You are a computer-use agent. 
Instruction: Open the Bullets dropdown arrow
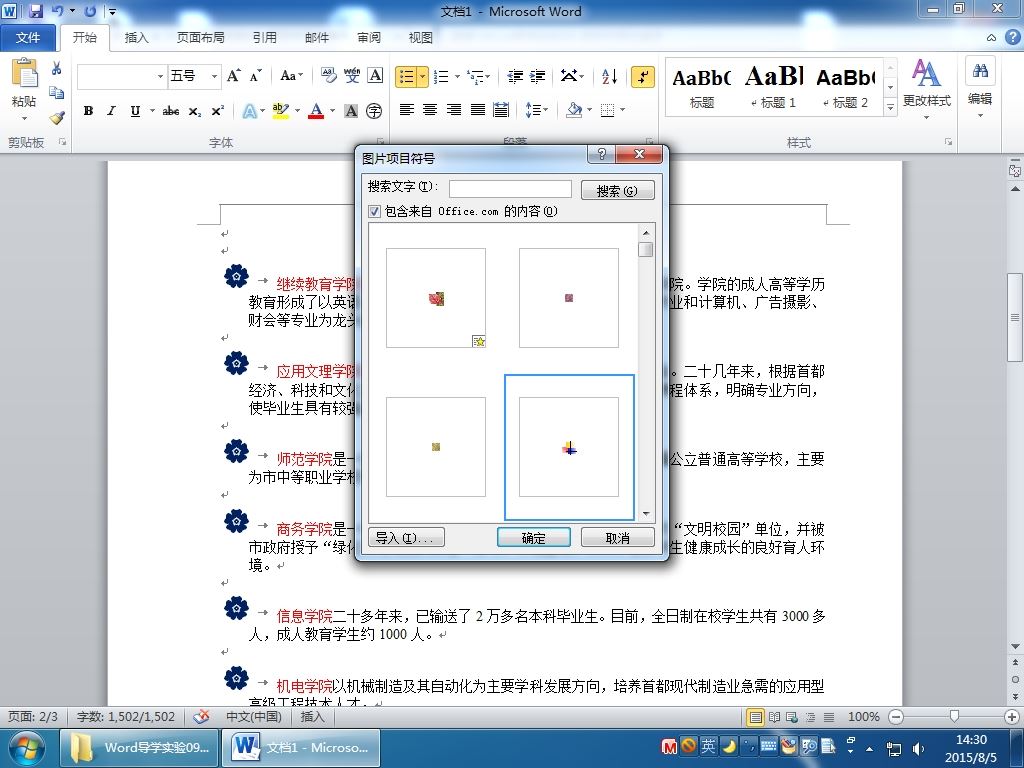coord(423,77)
